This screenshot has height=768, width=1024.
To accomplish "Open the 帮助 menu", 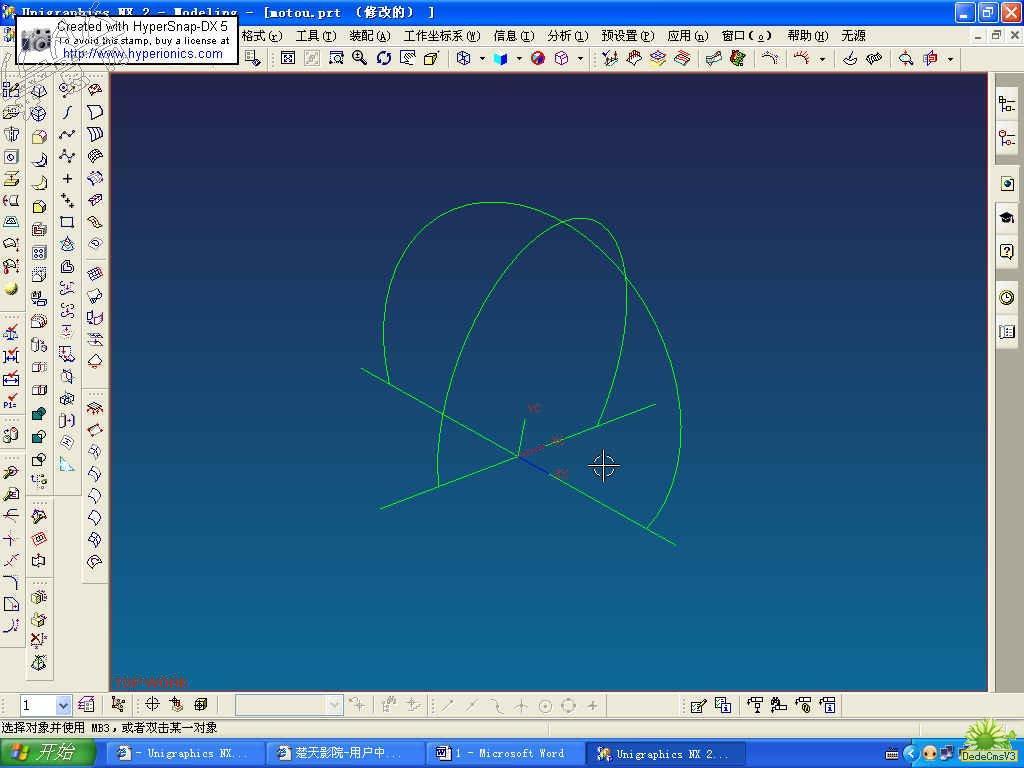I will point(807,36).
